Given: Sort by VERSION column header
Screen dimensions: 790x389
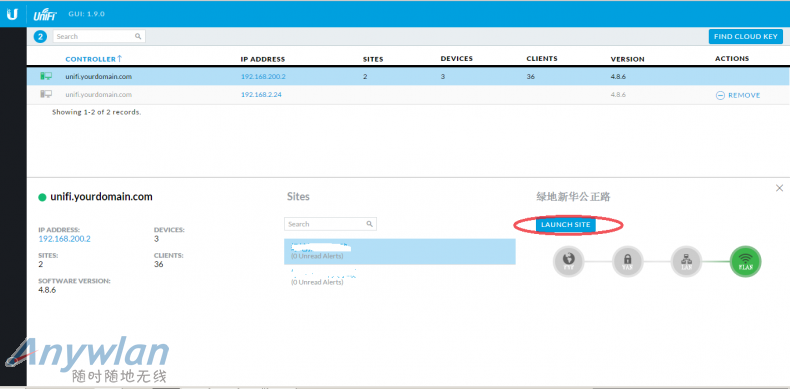Looking at the screenshot, I should [x=628, y=59].
